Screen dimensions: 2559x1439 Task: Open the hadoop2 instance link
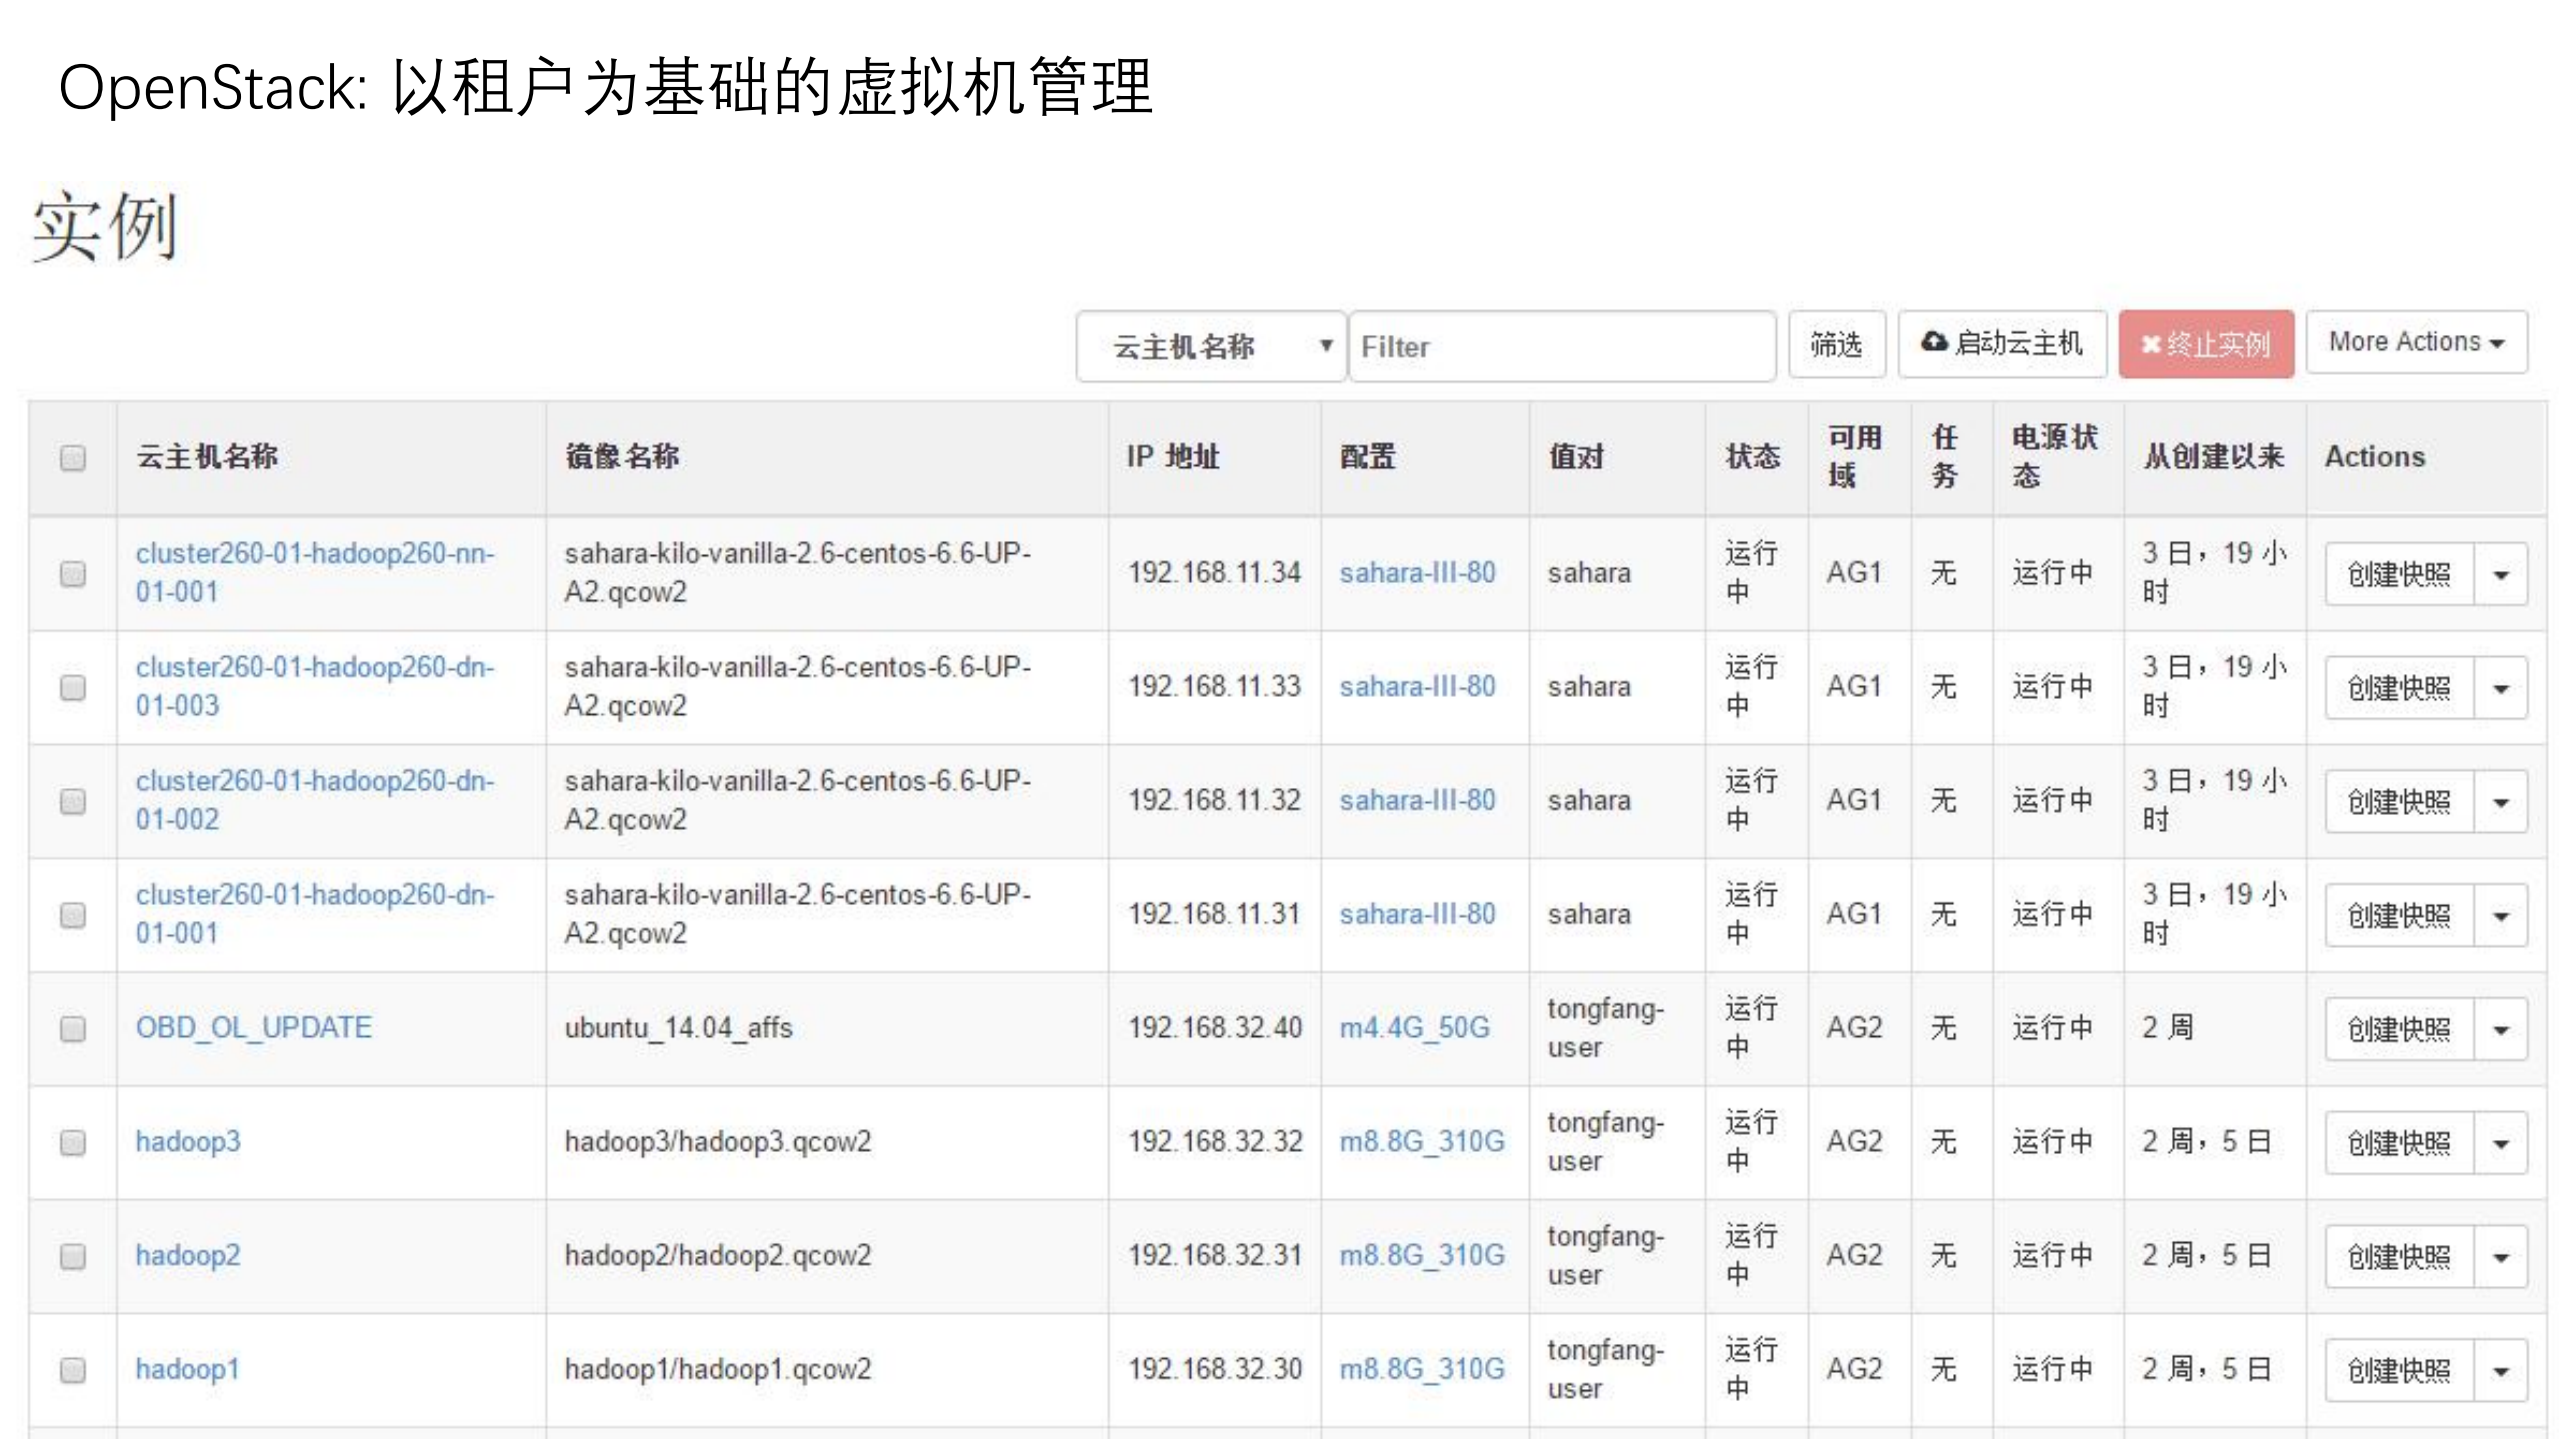click(x=189, y=1255)
